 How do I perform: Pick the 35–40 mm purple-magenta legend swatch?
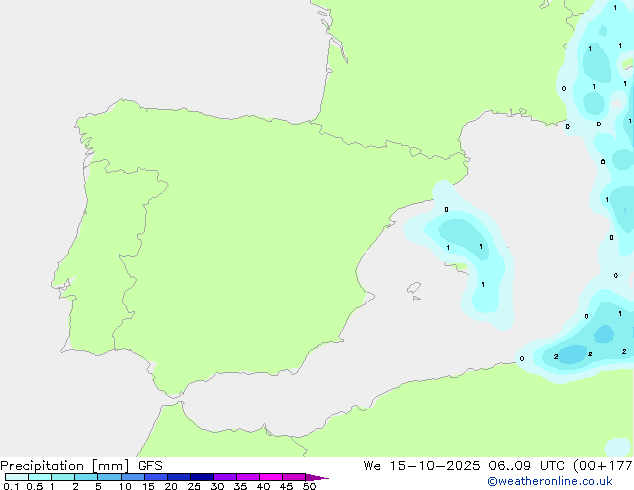click(248, 477)
